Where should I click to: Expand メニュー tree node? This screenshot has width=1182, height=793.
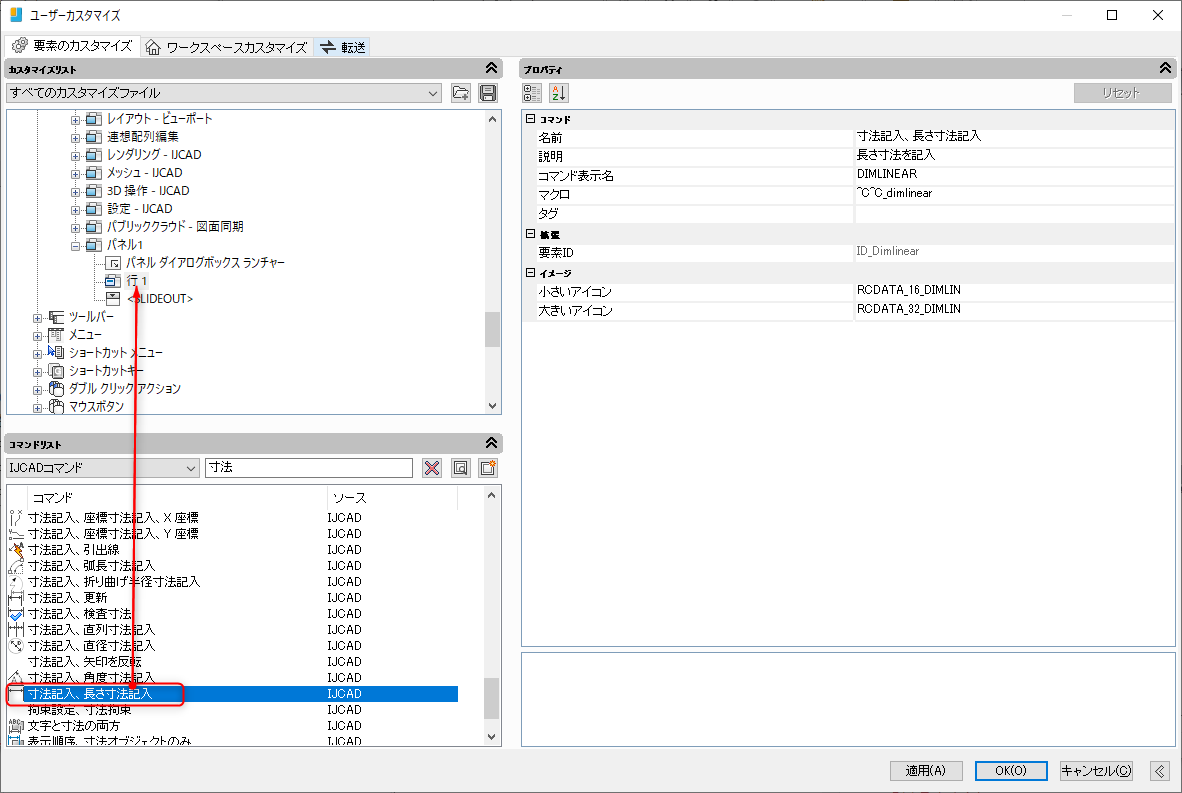38,336
